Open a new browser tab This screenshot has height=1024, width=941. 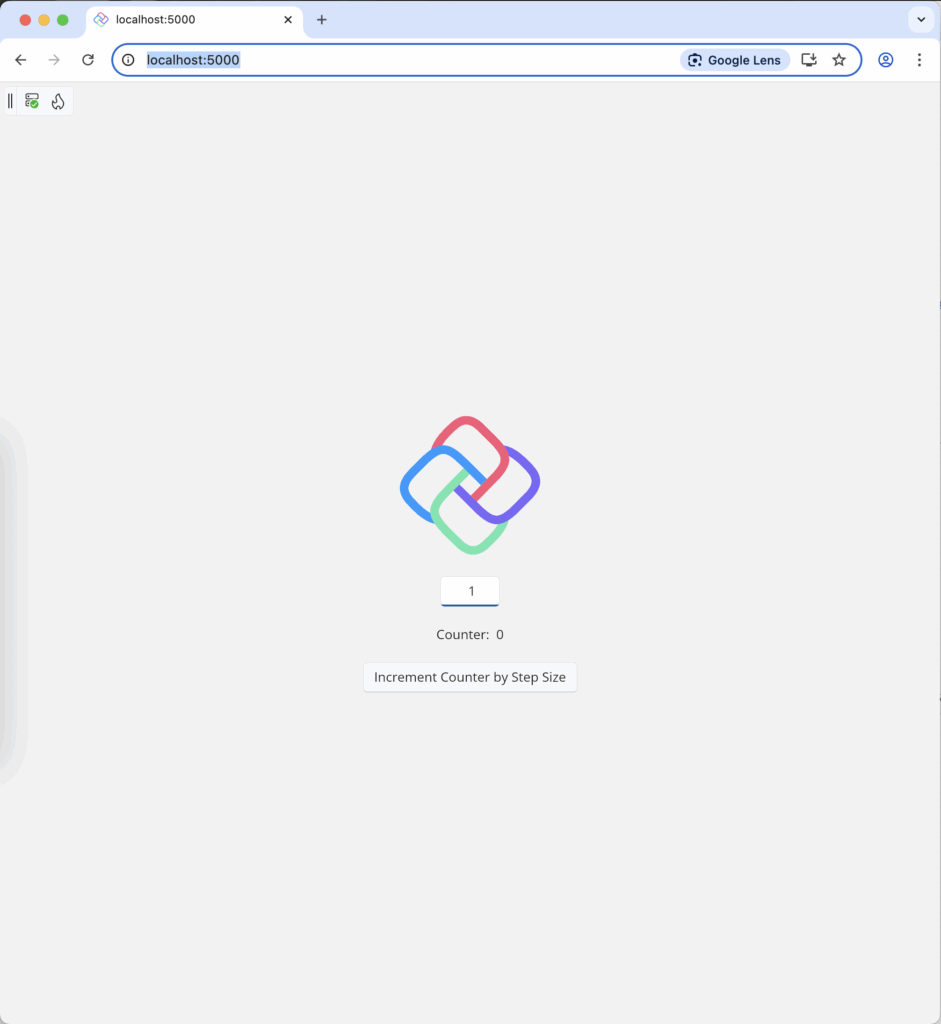point(322,20)
